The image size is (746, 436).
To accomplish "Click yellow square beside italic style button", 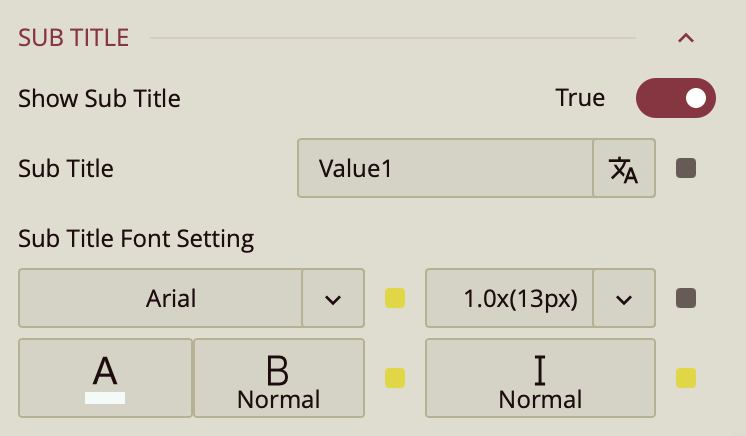I will tap(686, 377).
